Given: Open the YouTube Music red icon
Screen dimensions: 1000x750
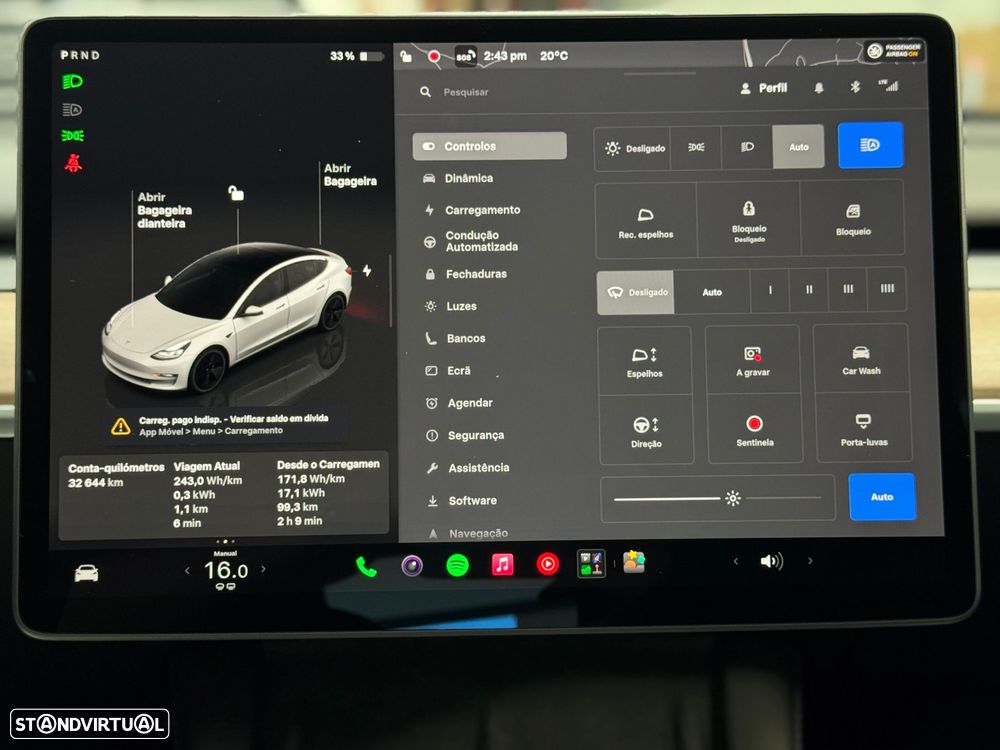Looking at the screenshot, I should pyautogui.click(x=548, y=564).
